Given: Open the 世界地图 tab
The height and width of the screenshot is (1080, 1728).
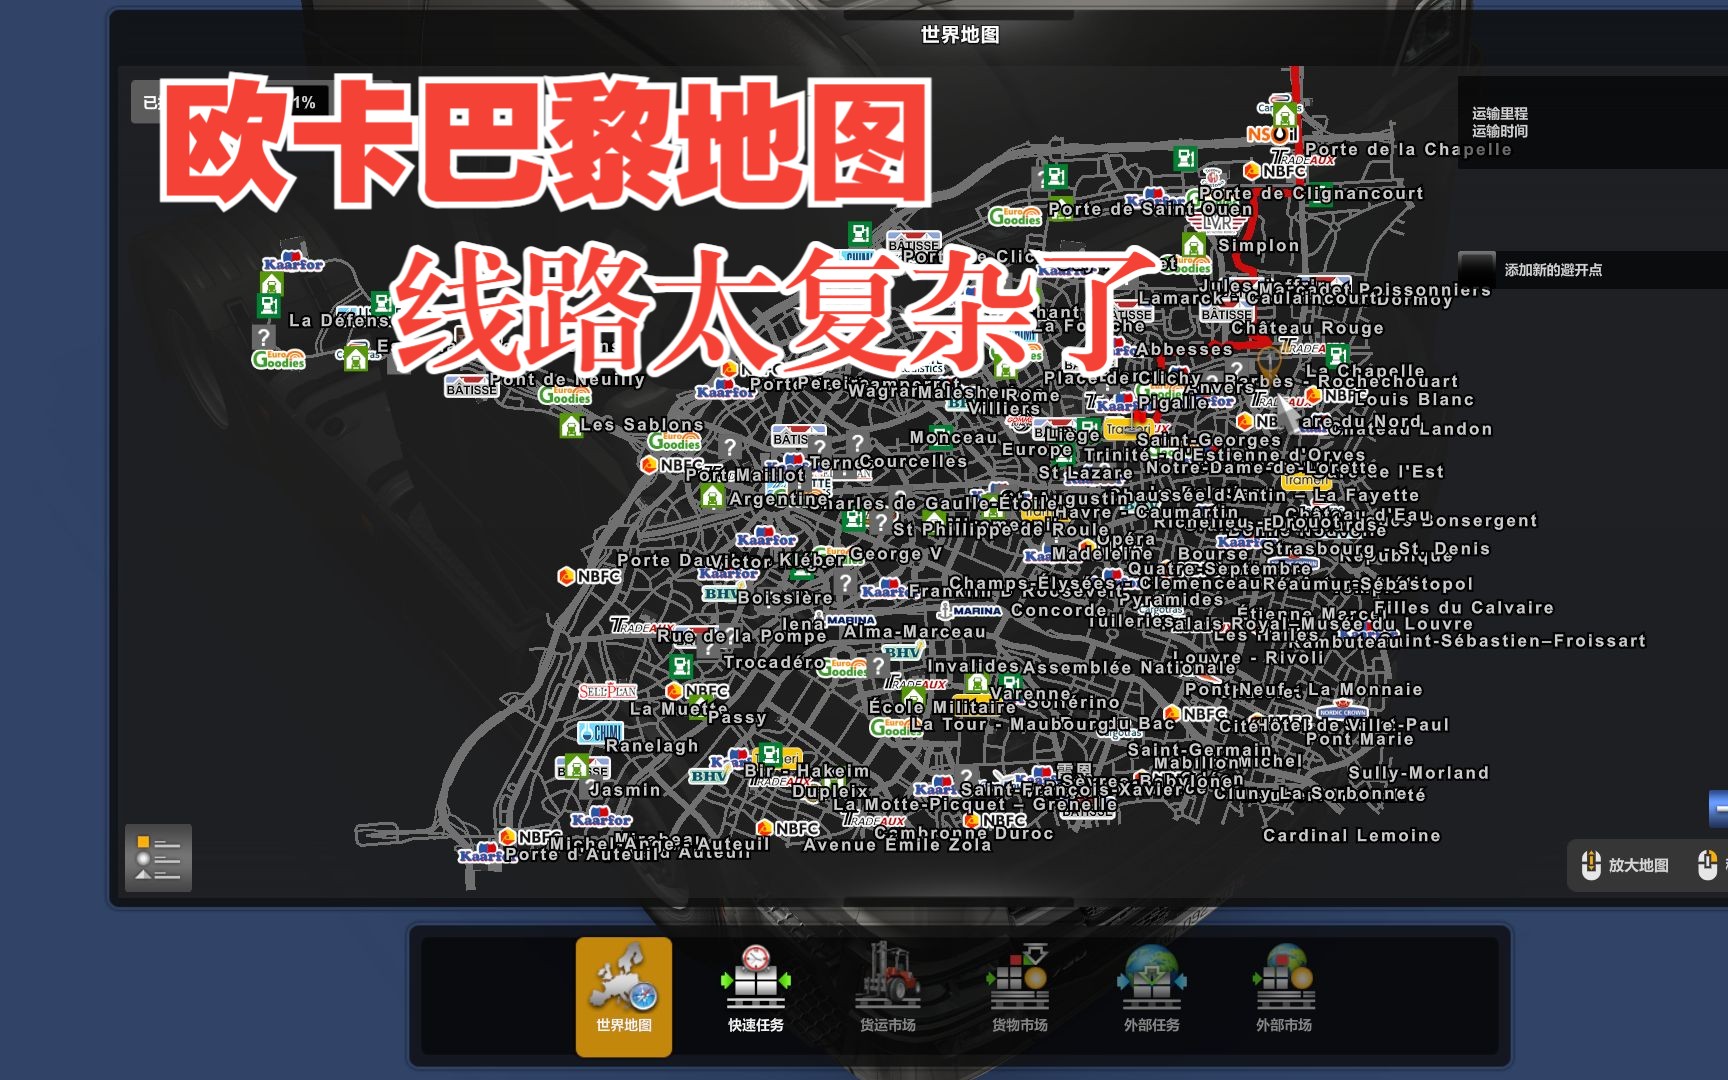Looking at the screenshot, I should point(624,996).
